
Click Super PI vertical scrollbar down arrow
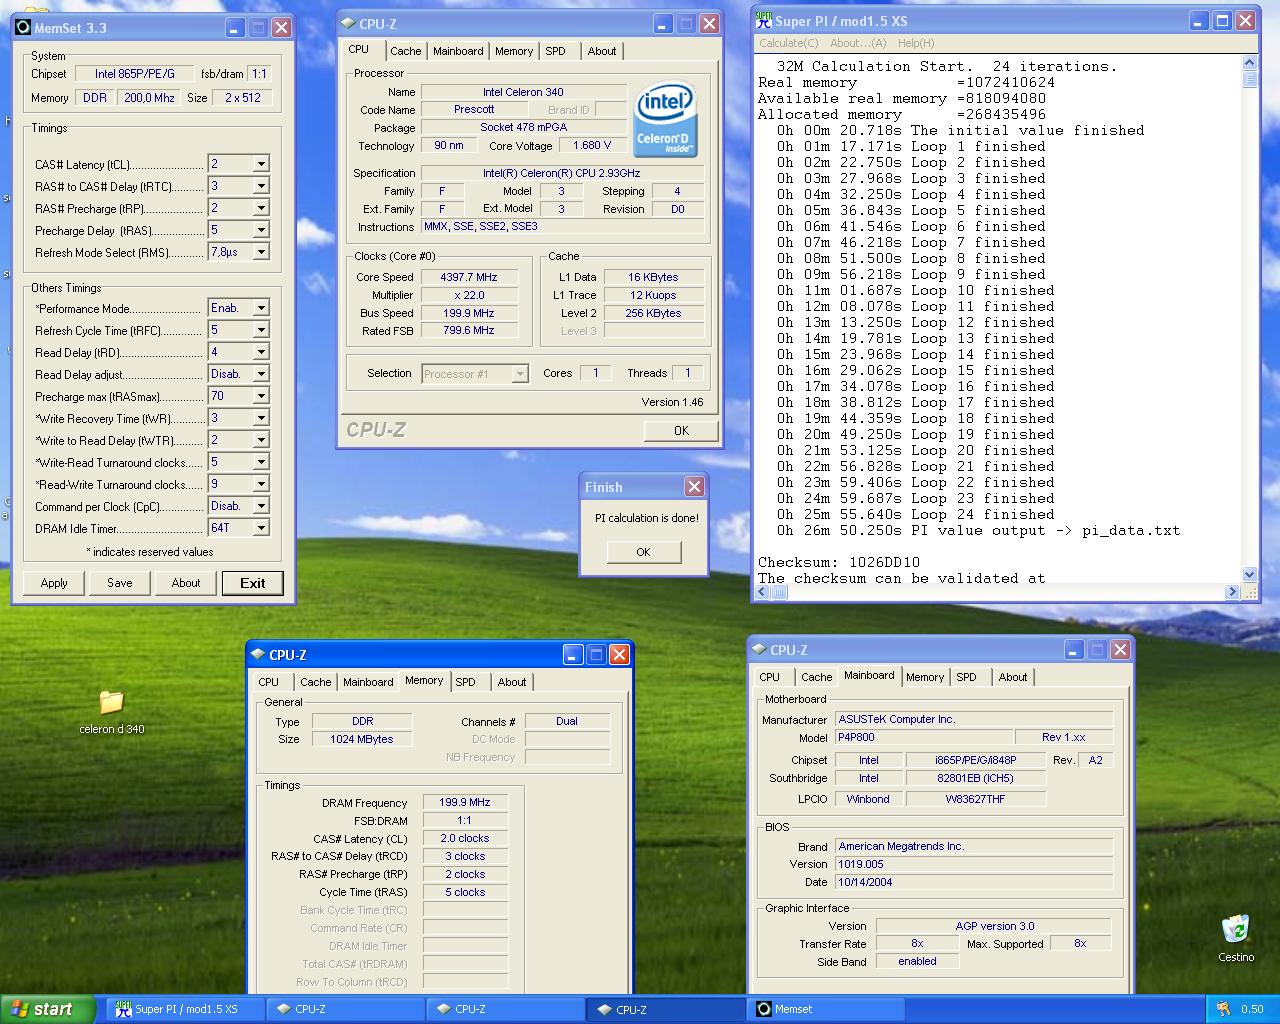tap(1249, 575)
